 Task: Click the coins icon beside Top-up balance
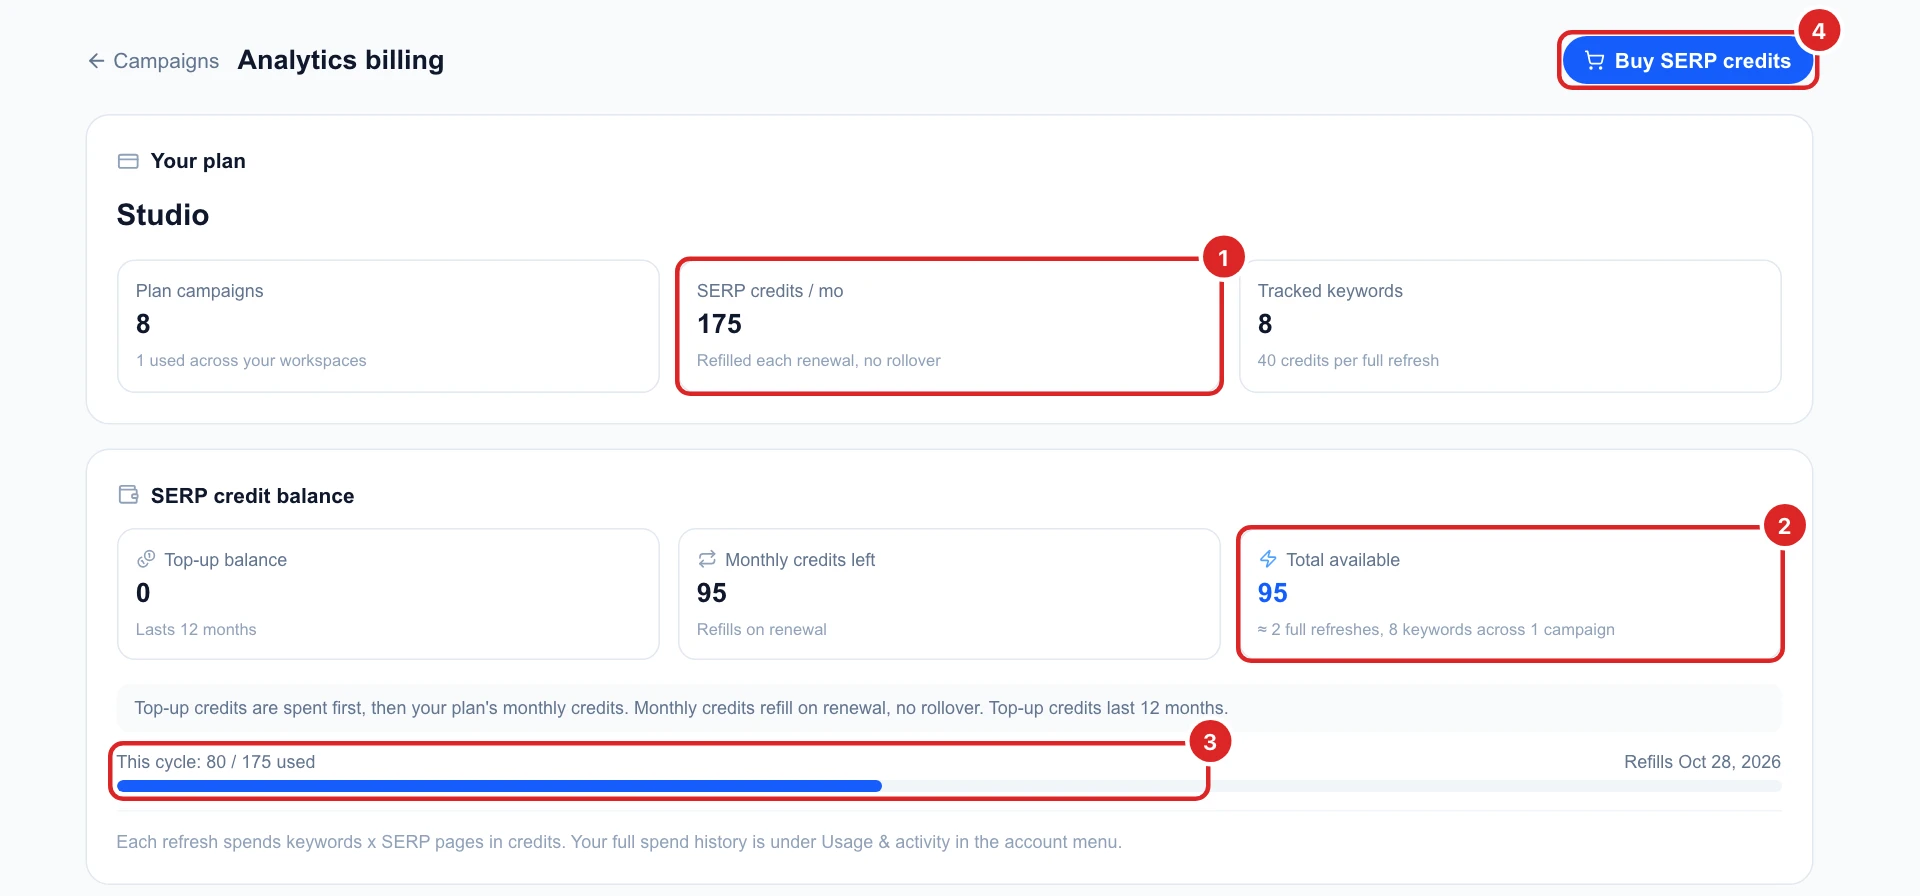click(x=146, y=559)
